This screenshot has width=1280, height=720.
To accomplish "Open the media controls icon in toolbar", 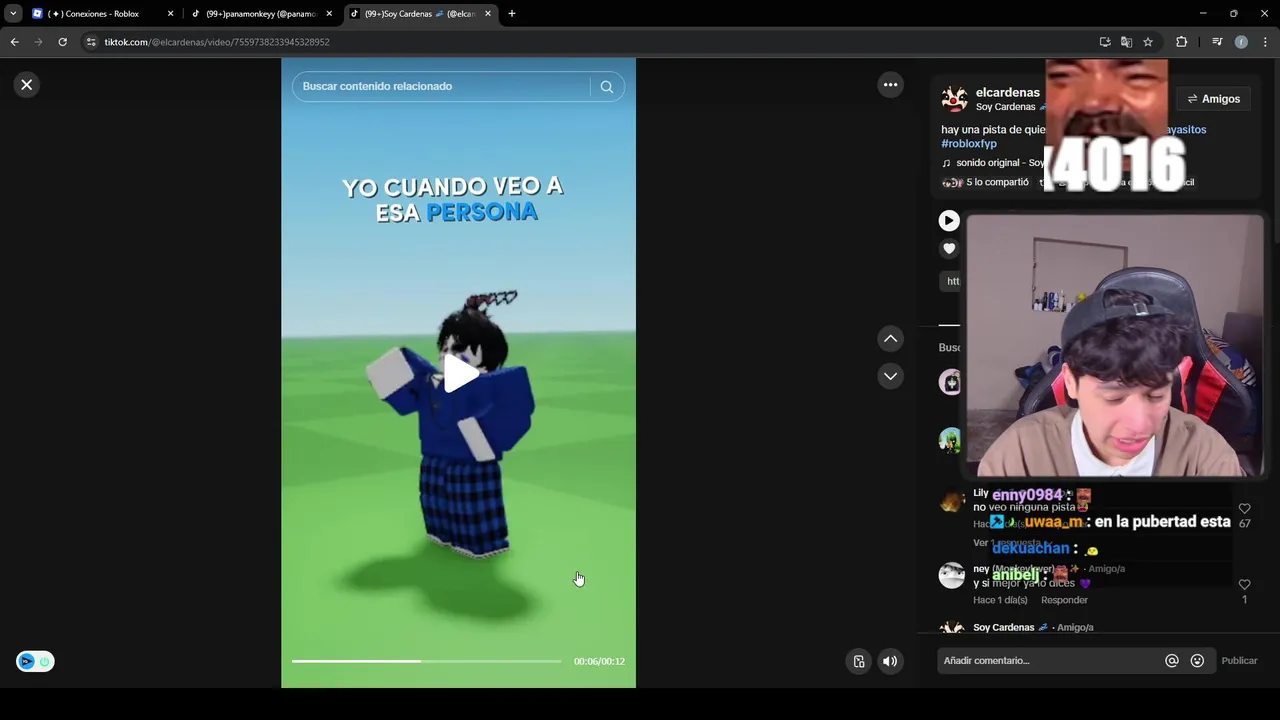I will [x=1217, y=42].
